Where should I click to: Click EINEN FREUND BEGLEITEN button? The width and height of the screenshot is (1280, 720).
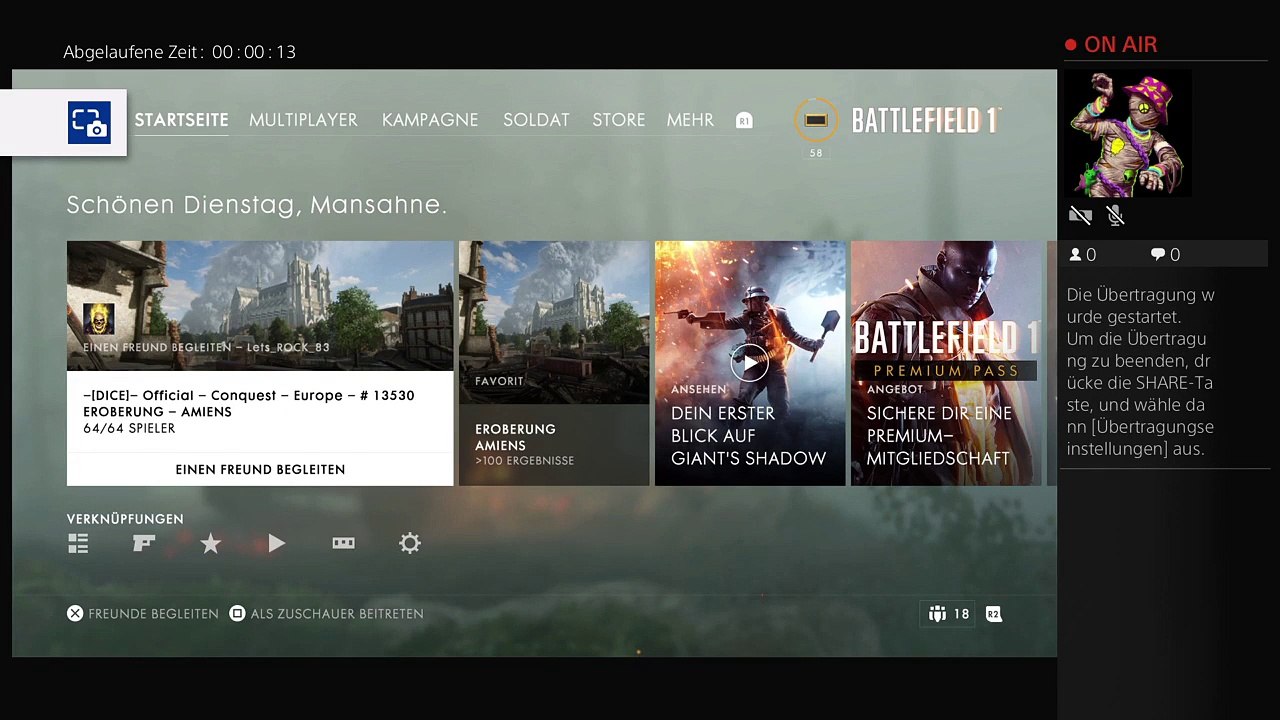pyautogui.click(x=260, y=469)
